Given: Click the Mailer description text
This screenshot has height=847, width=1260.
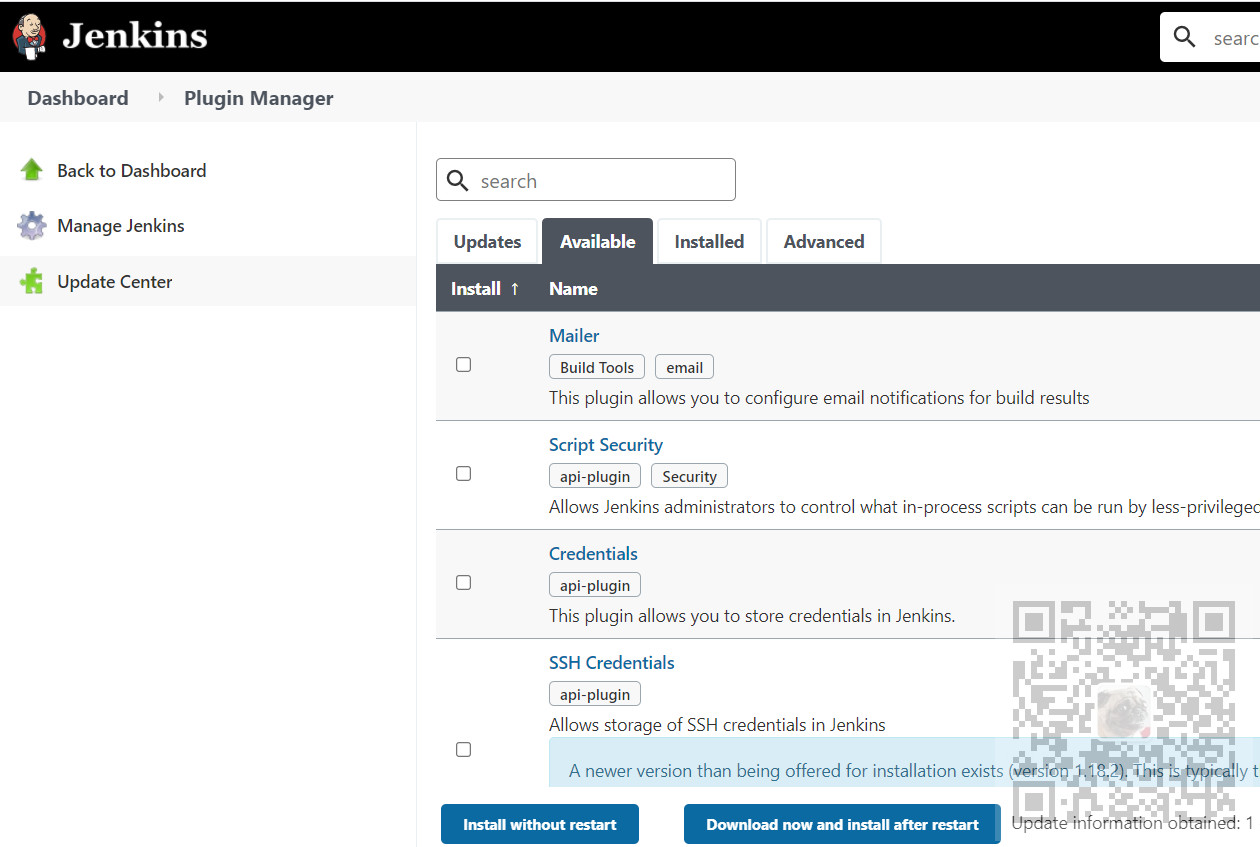Looking at the screenshot, I should click(x=819, y=398).
